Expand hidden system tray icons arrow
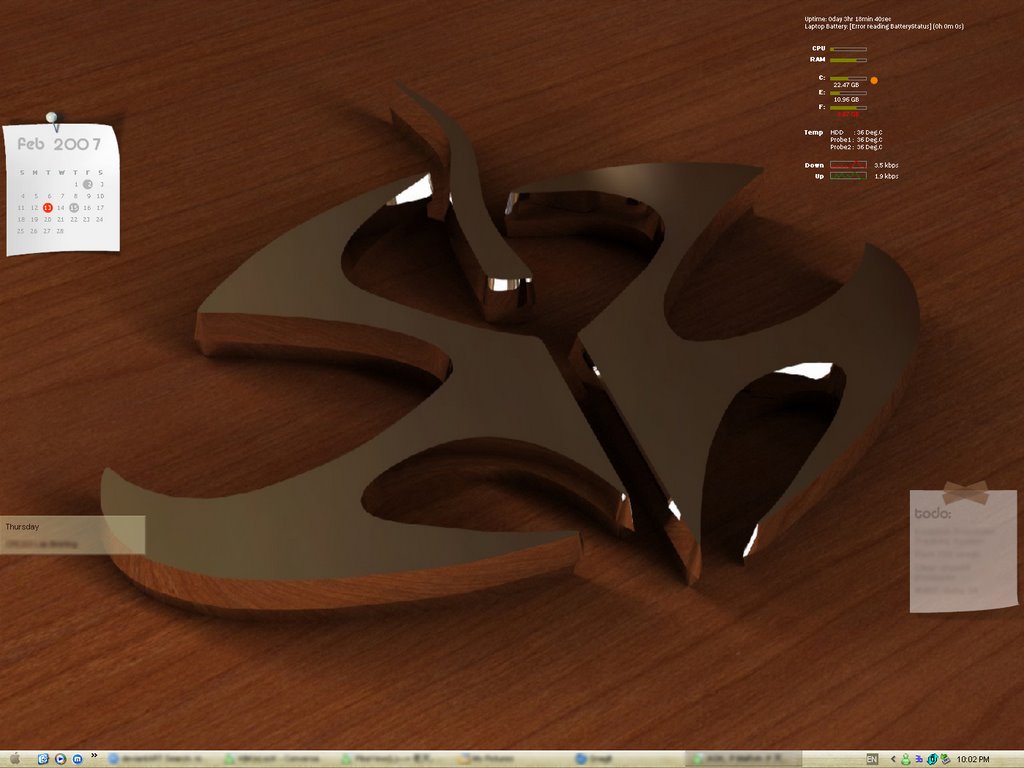1024x768 pixels. coord(893,759)
